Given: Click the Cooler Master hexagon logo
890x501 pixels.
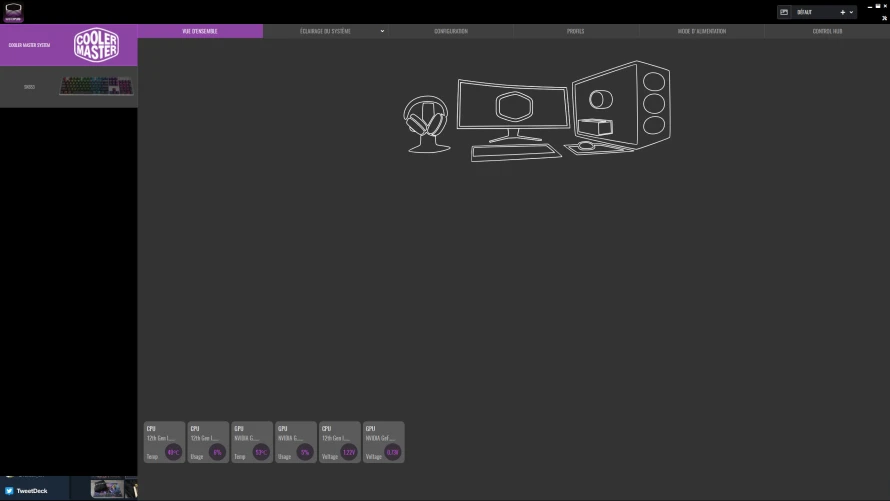Looking at the screenshot, I should click(96, 44).
